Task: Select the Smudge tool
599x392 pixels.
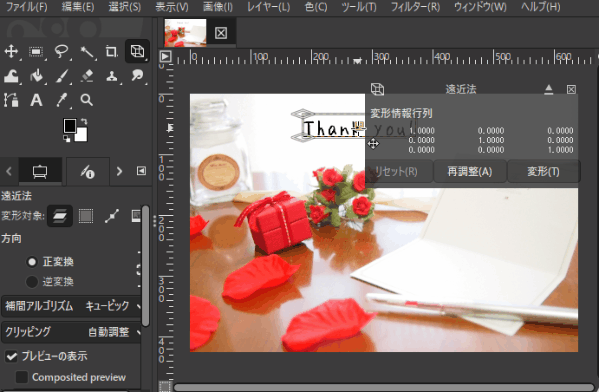Action: [137, 76]
